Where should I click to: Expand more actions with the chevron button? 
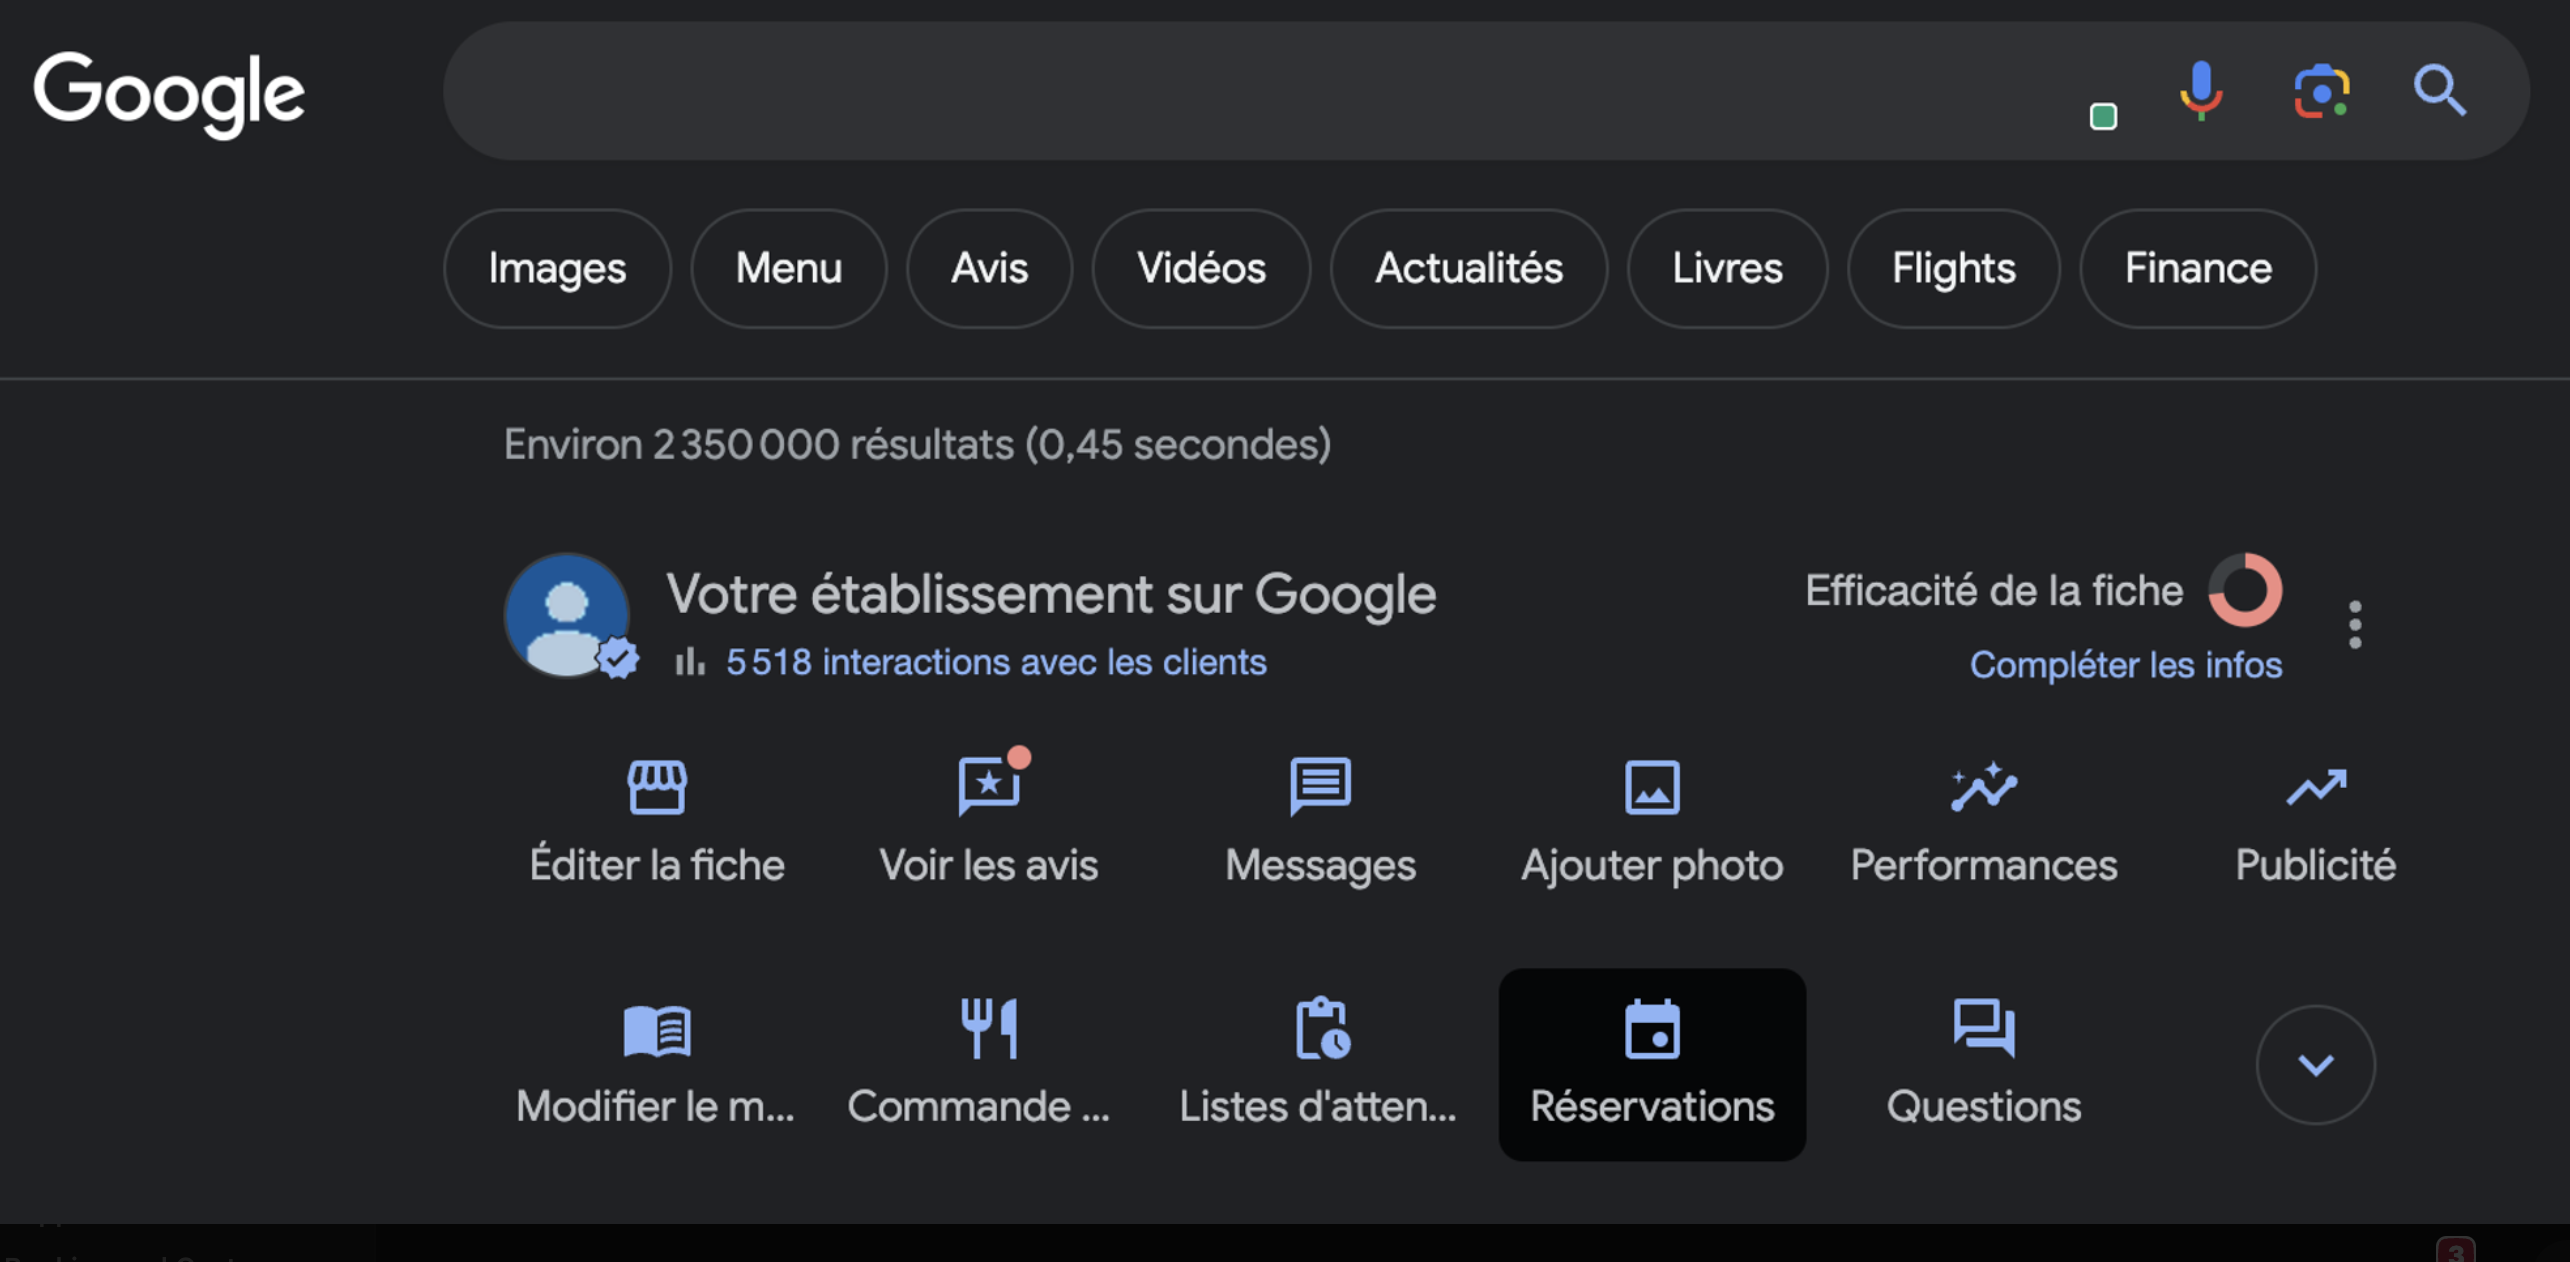pyautogui.click(x=2316, y=1065)
